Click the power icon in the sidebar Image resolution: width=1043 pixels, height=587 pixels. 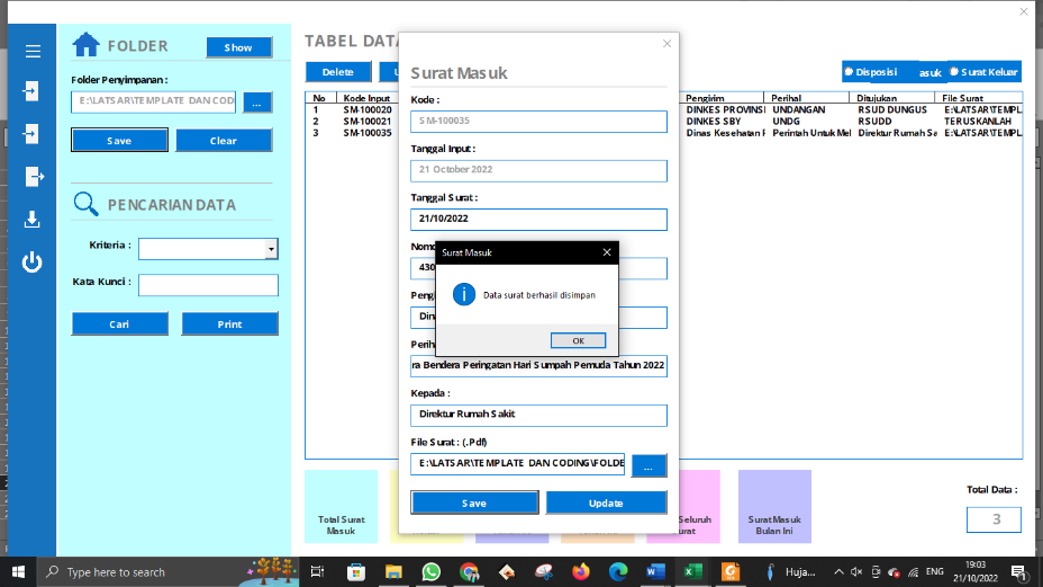(x=32, y=262)
